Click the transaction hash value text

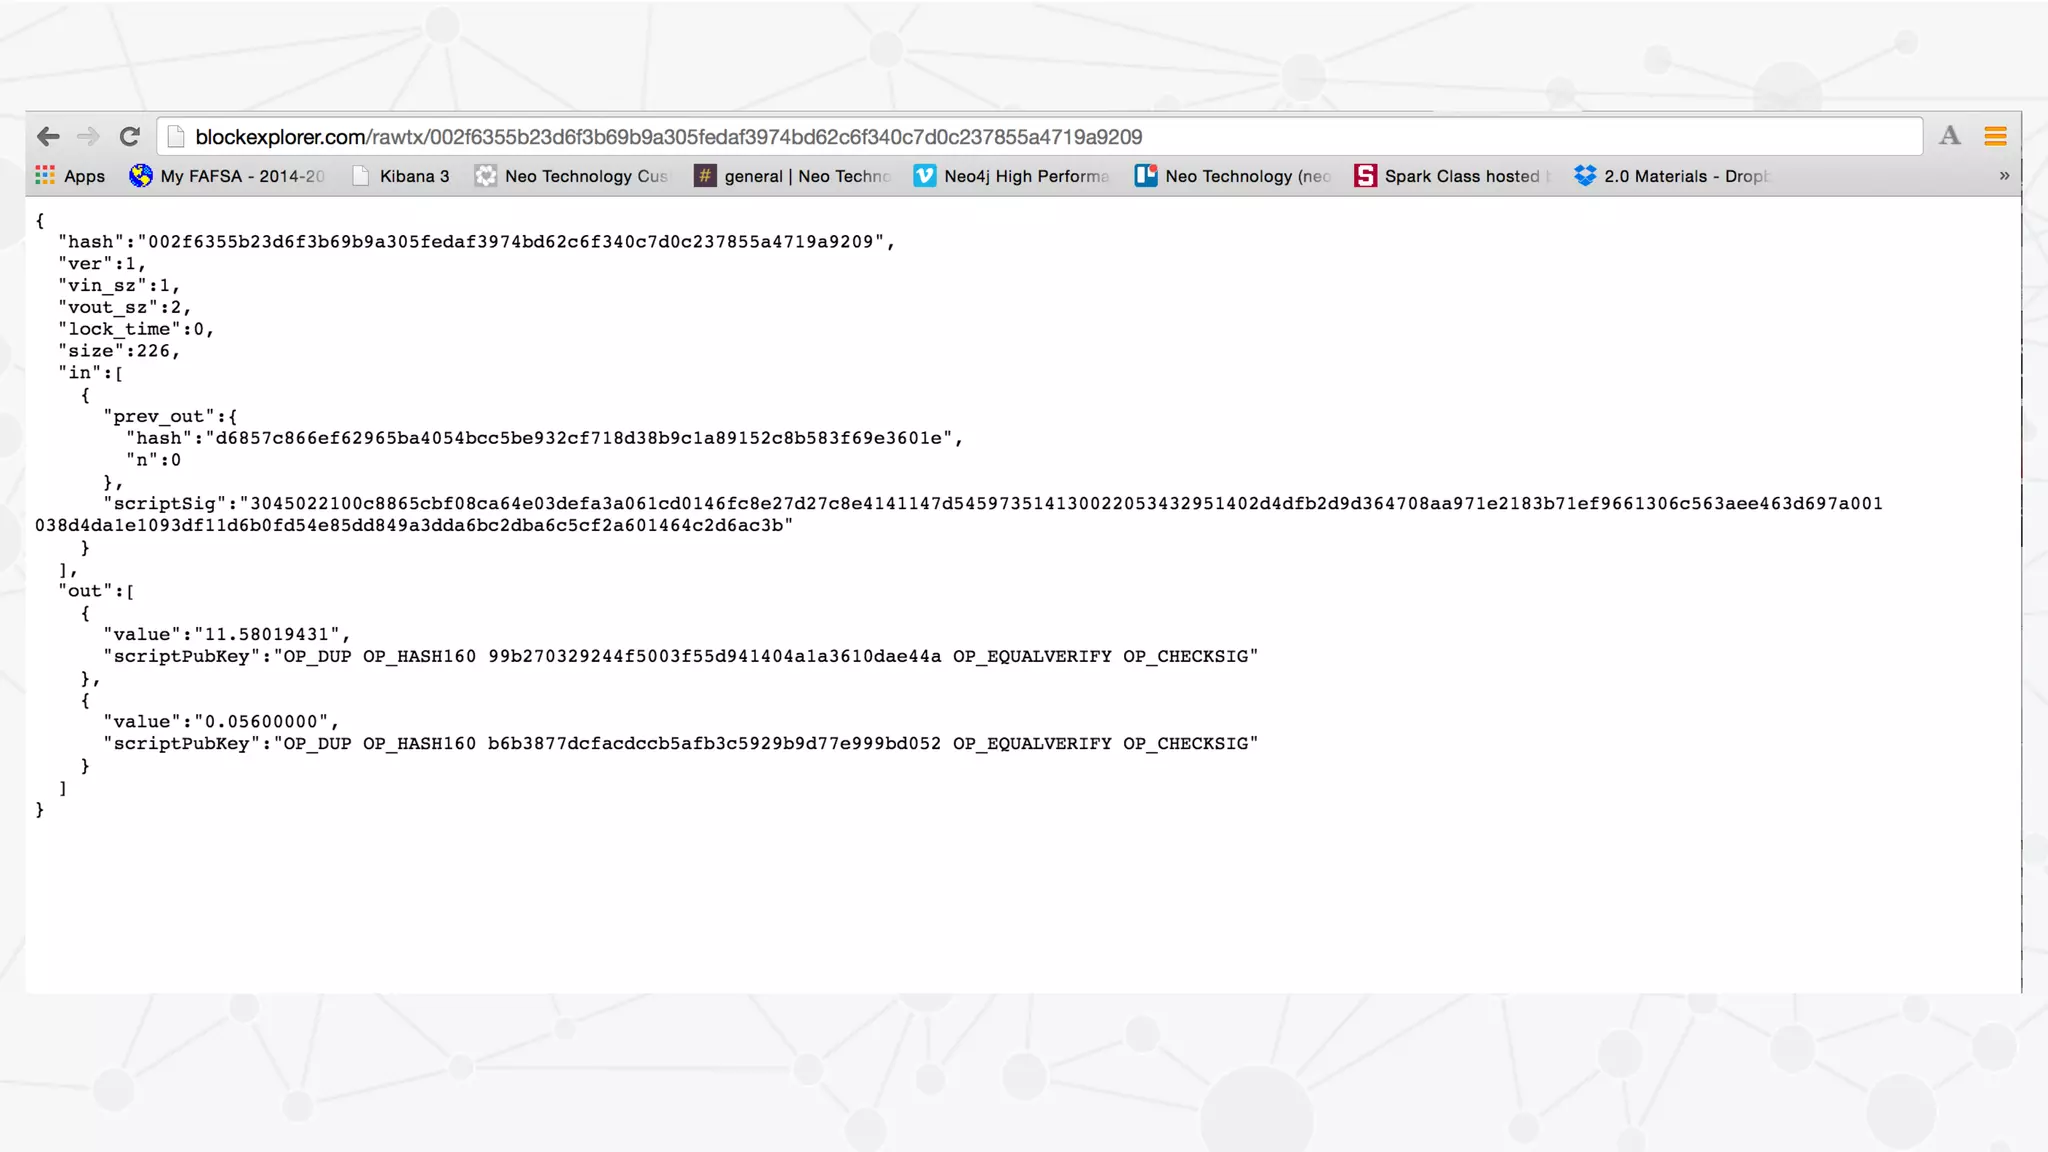[510, 242]
